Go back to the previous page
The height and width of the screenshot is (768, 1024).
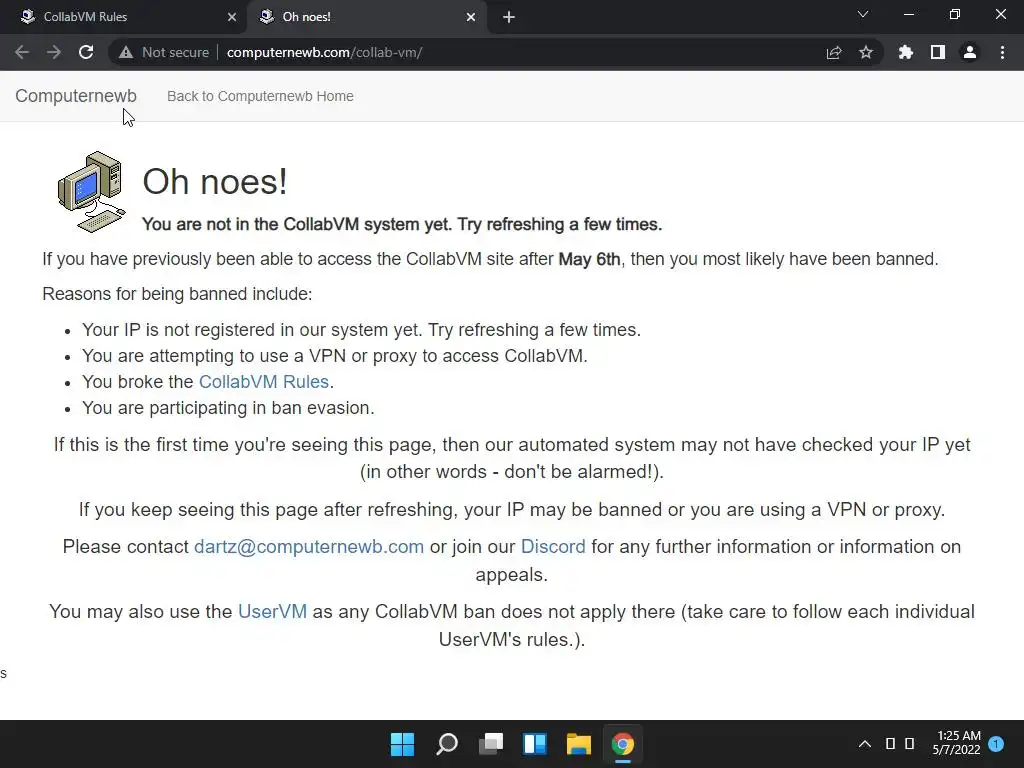point(22,52)
